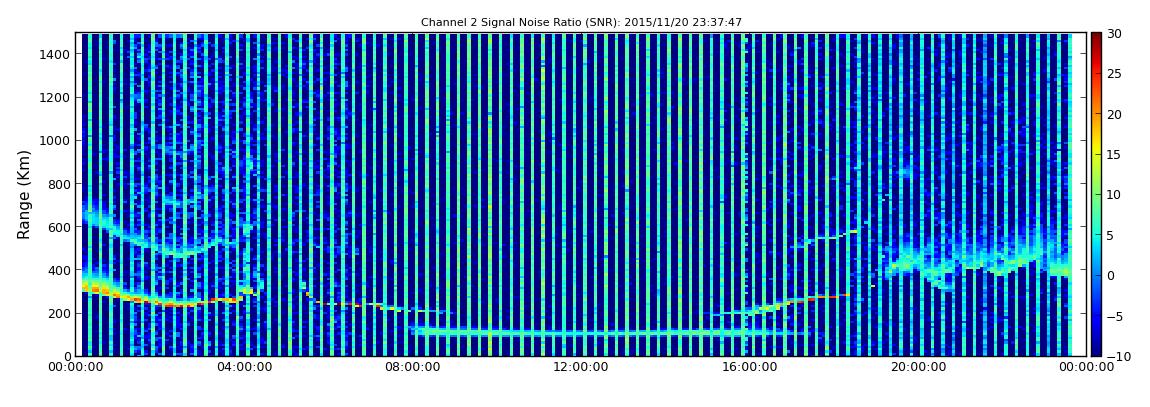Click the colorbar value 20
The image size is (1150, 407).
point(1113,114)
